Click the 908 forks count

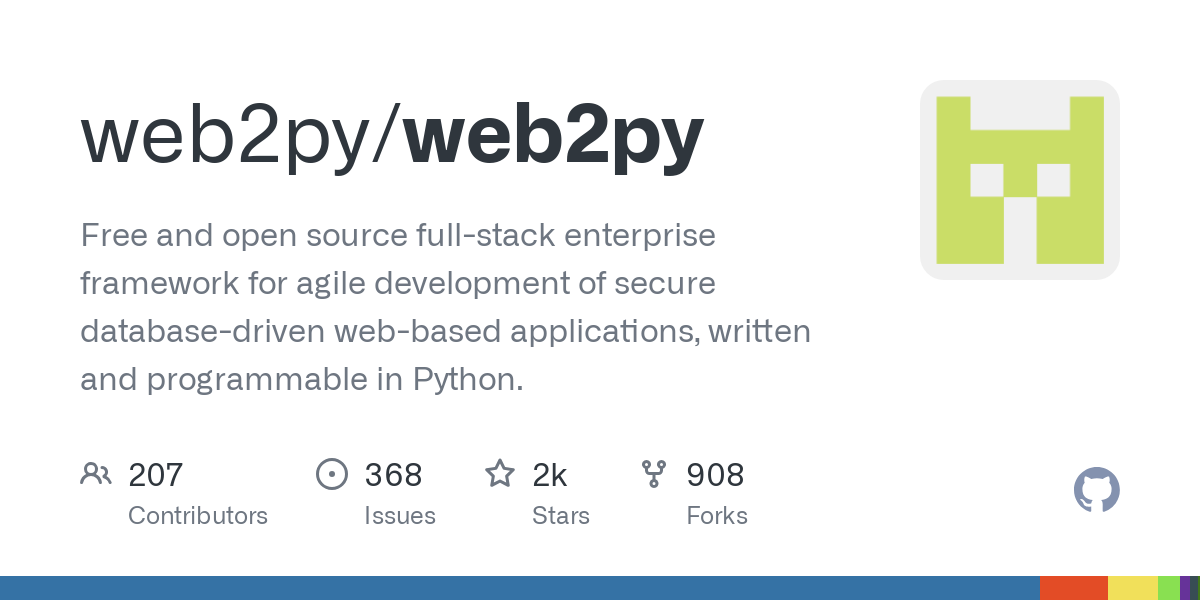click(x=715, y=475)
